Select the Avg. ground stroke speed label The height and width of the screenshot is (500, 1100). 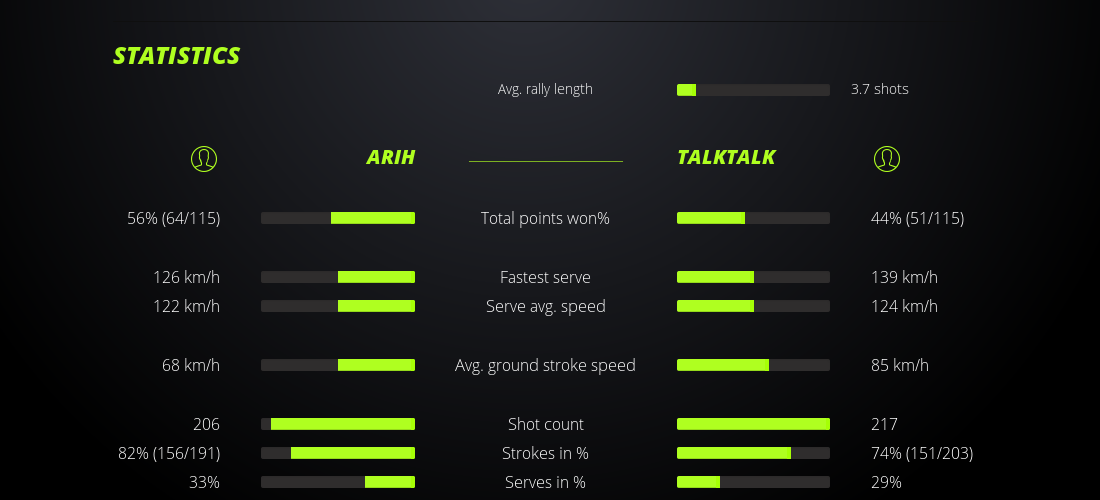pyautogui.click(x=545, y=365)
